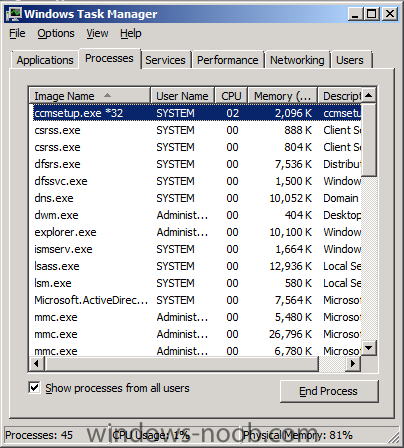The image size is (404, 448).
Task: Click the horizontal scrollbar thumb
Action: 182,363
